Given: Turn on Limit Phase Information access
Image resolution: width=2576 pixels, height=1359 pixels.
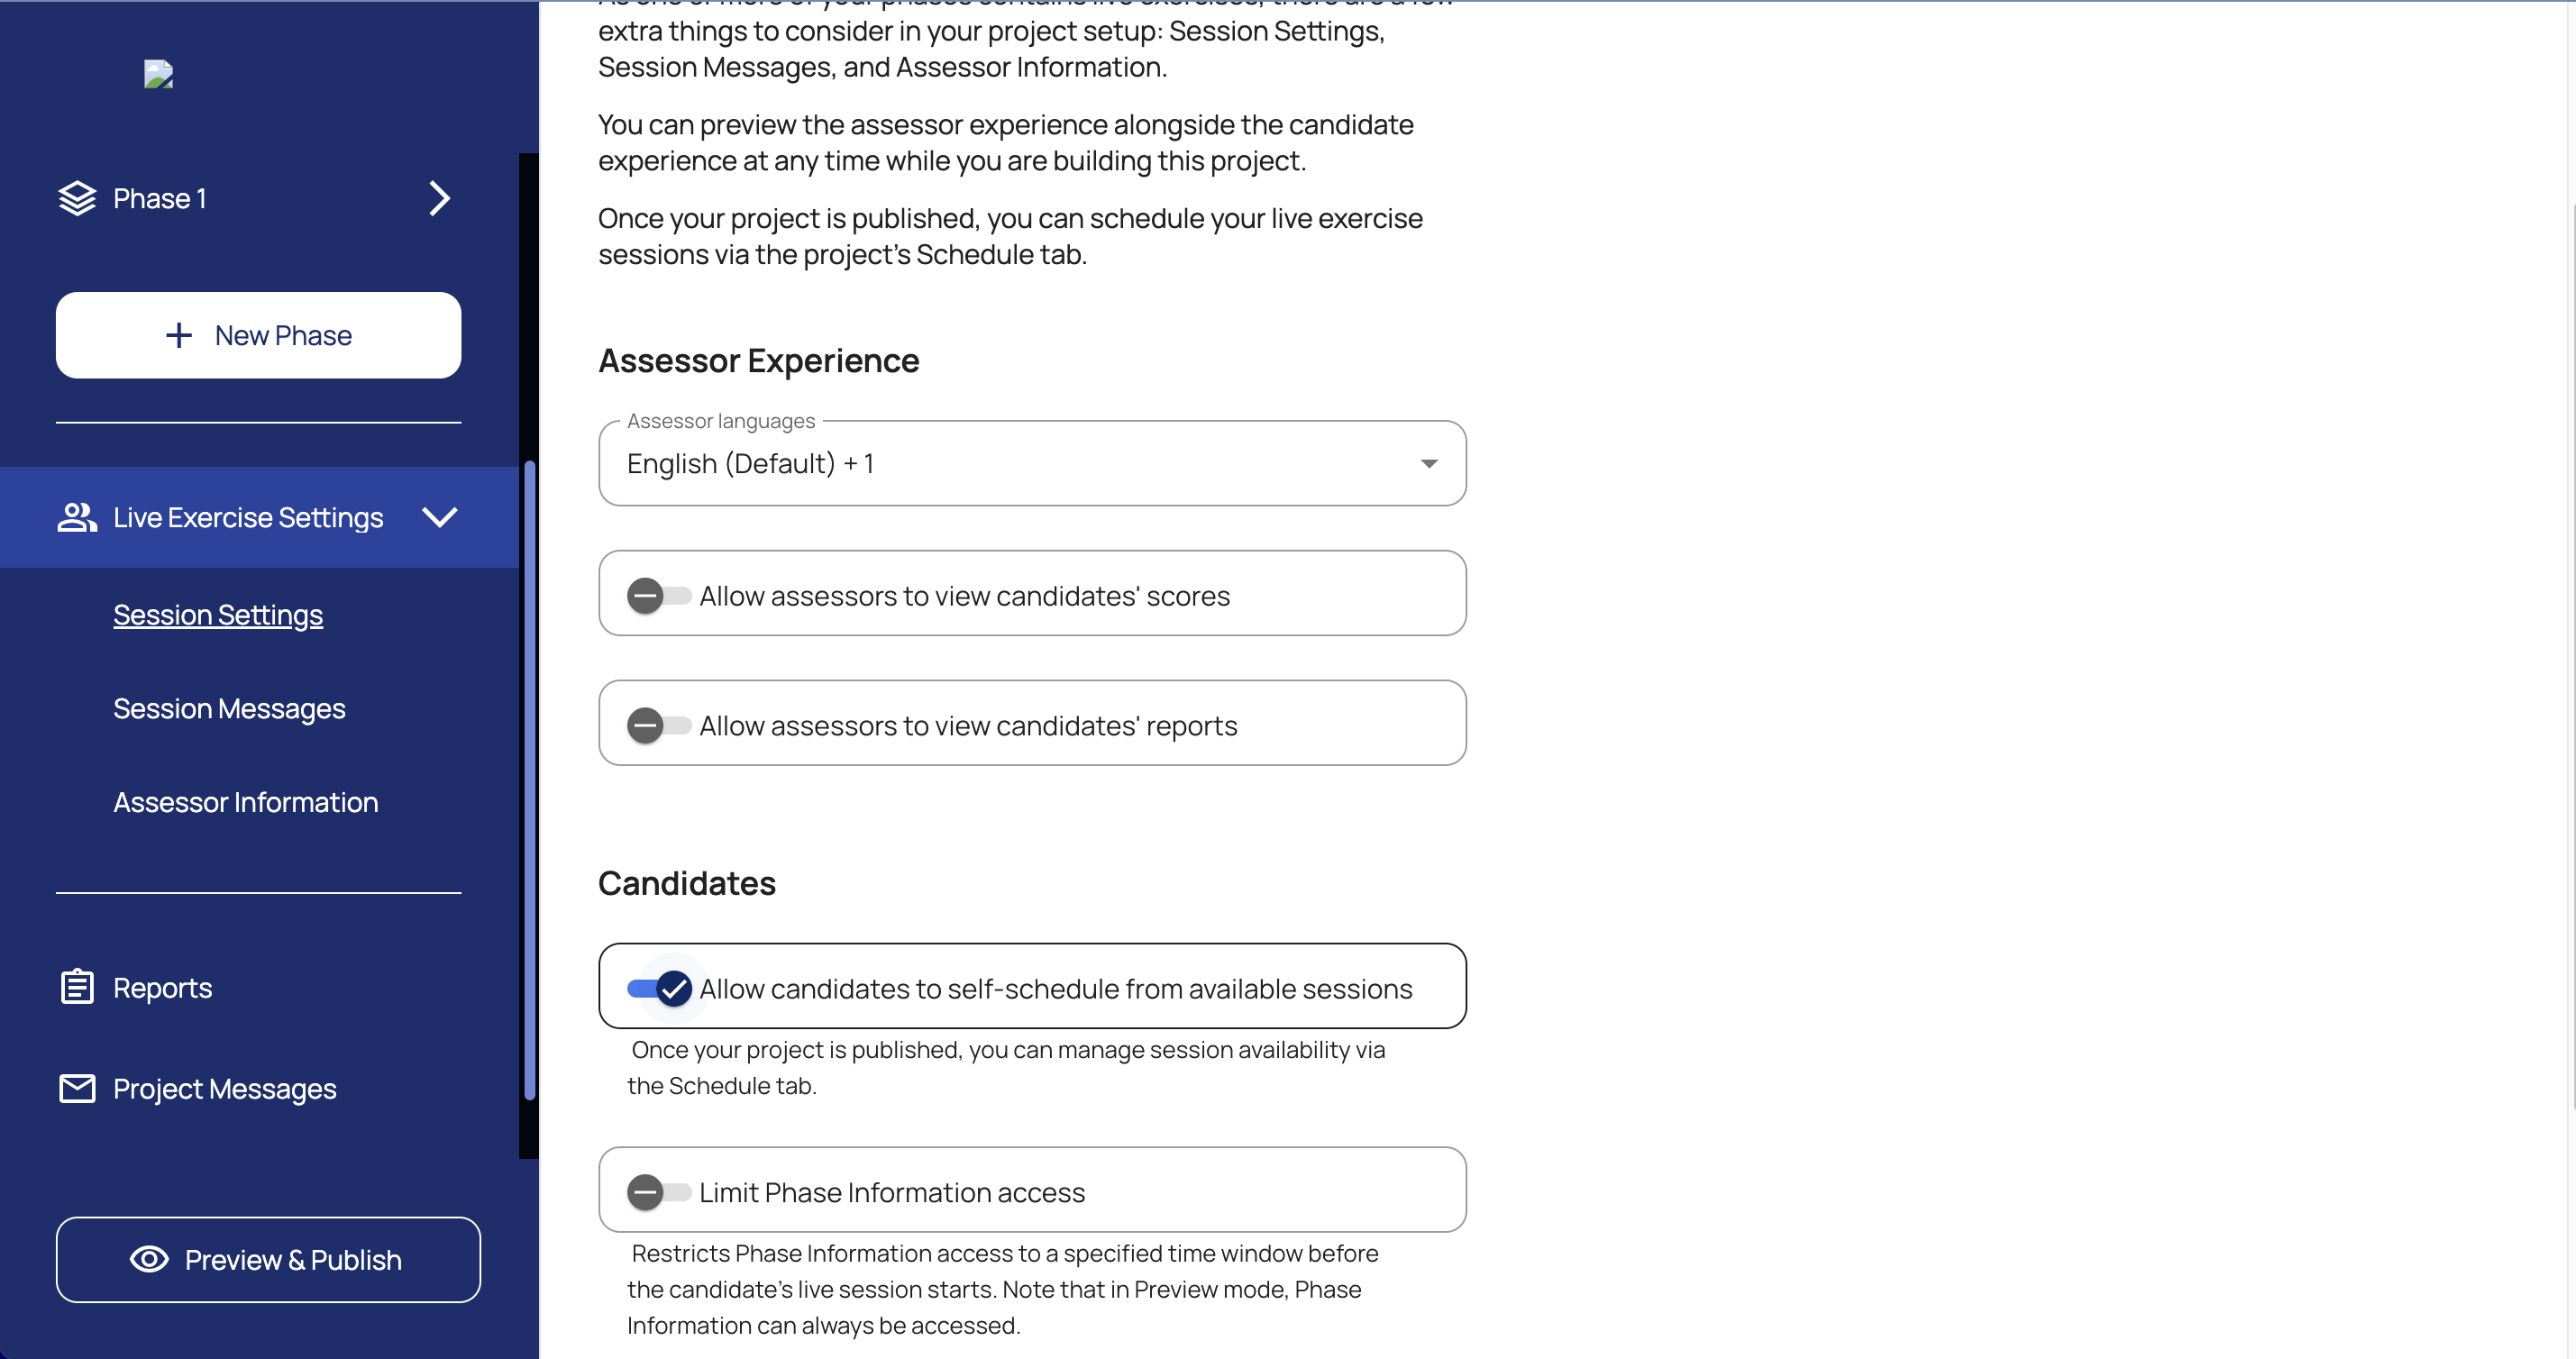Looking at the screenshot, I should tap(658, 1191).
